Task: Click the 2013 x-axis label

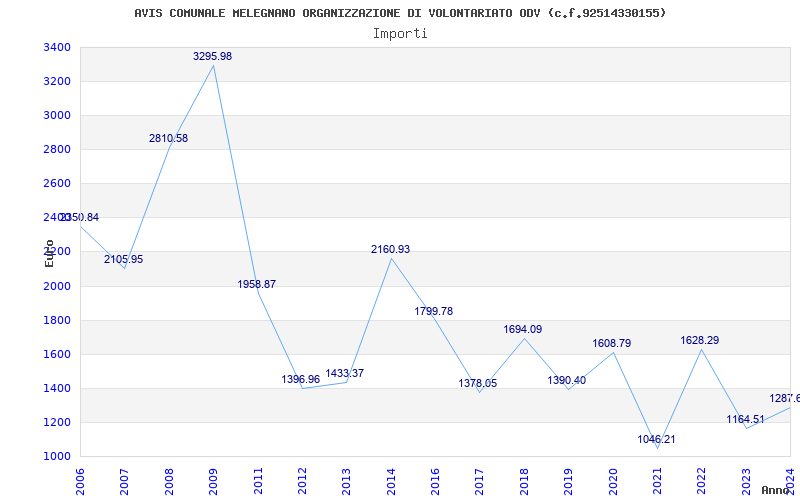Action: [x=346, y=482]
